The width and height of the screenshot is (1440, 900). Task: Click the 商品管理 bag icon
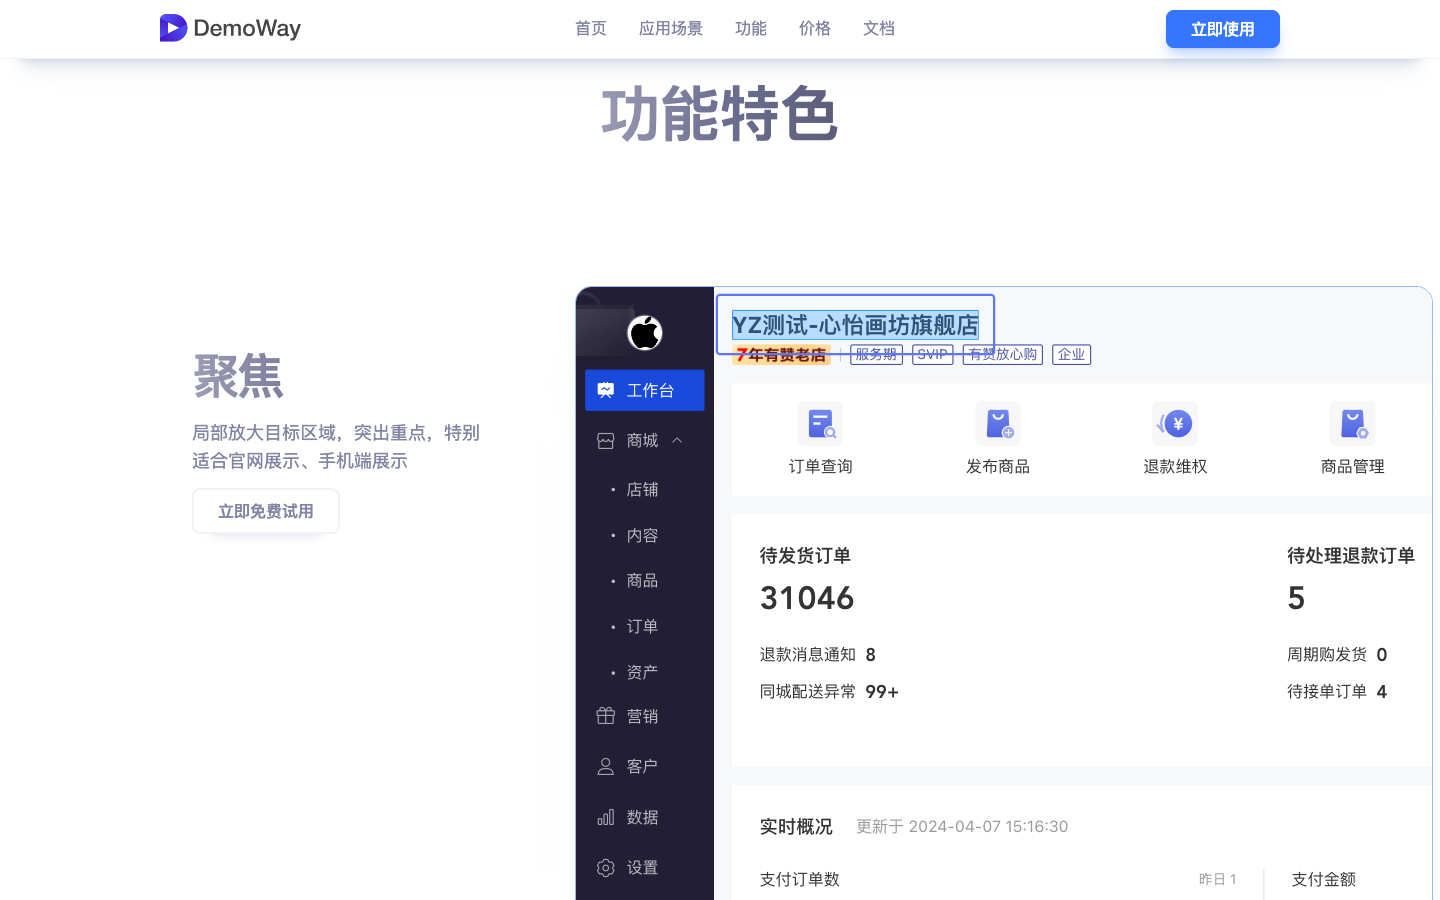pos(1352,423)
